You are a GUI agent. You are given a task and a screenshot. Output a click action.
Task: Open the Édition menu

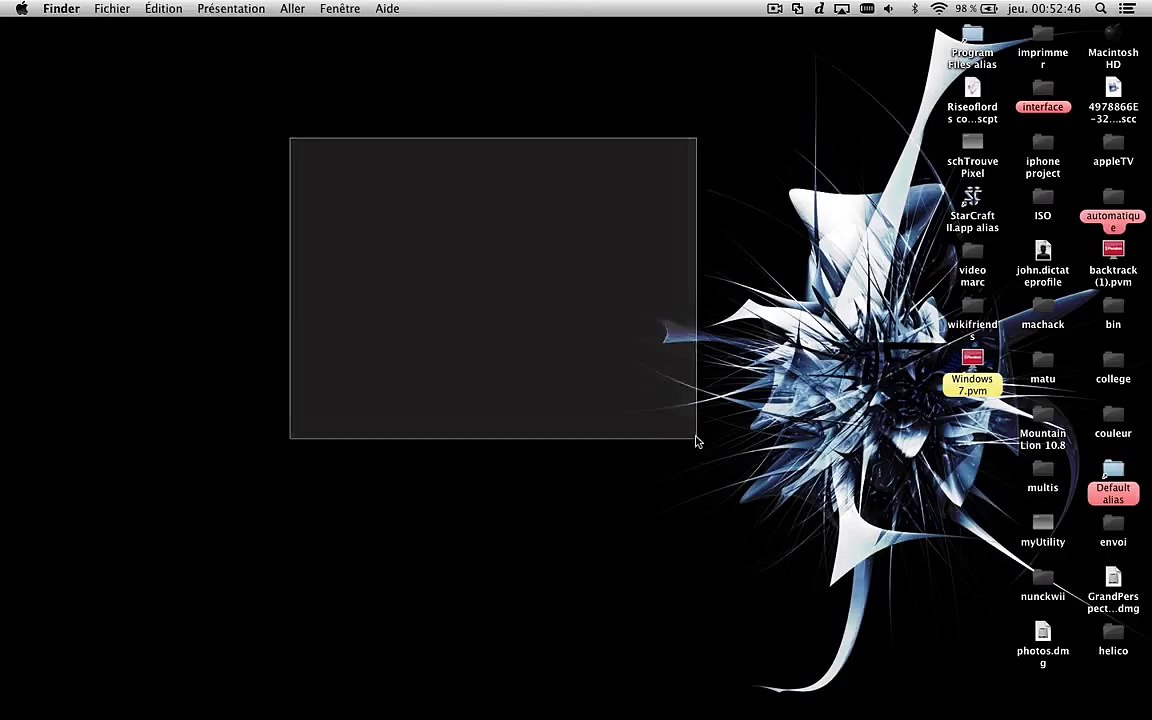point(163,9)
